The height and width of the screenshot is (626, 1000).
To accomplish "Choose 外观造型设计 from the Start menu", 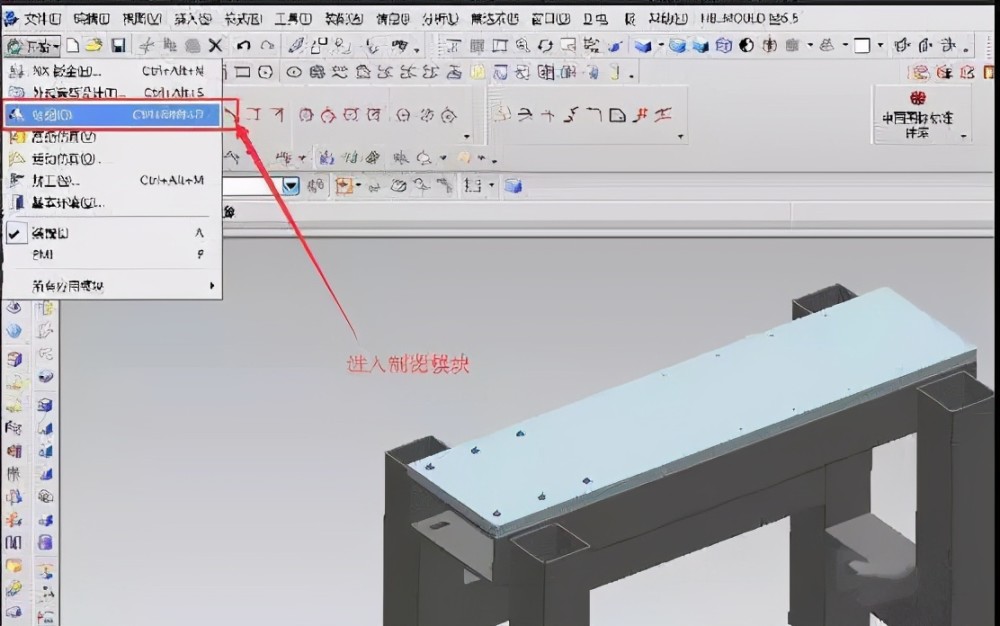I will 112,92.
